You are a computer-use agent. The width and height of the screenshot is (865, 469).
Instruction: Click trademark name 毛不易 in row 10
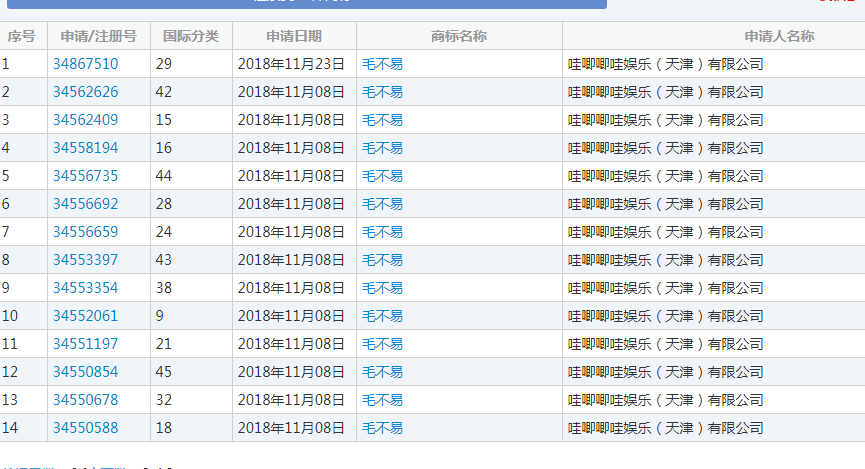382,316
